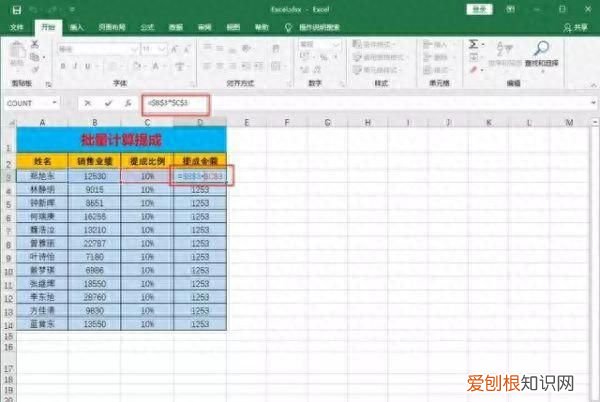Copy selection using the Copy icon
Viewport: 600px width, 402px height.
[x=35, y=57]
